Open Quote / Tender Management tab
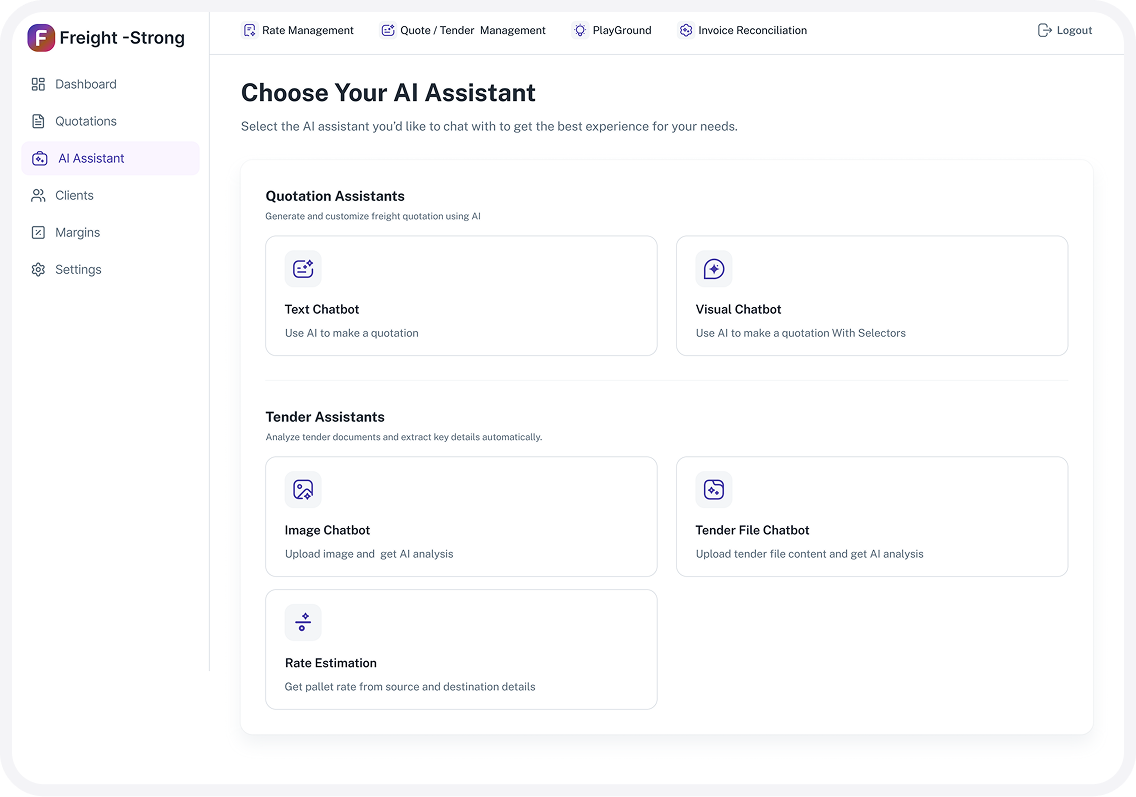 pyautogui.click(x=463, y=30)
